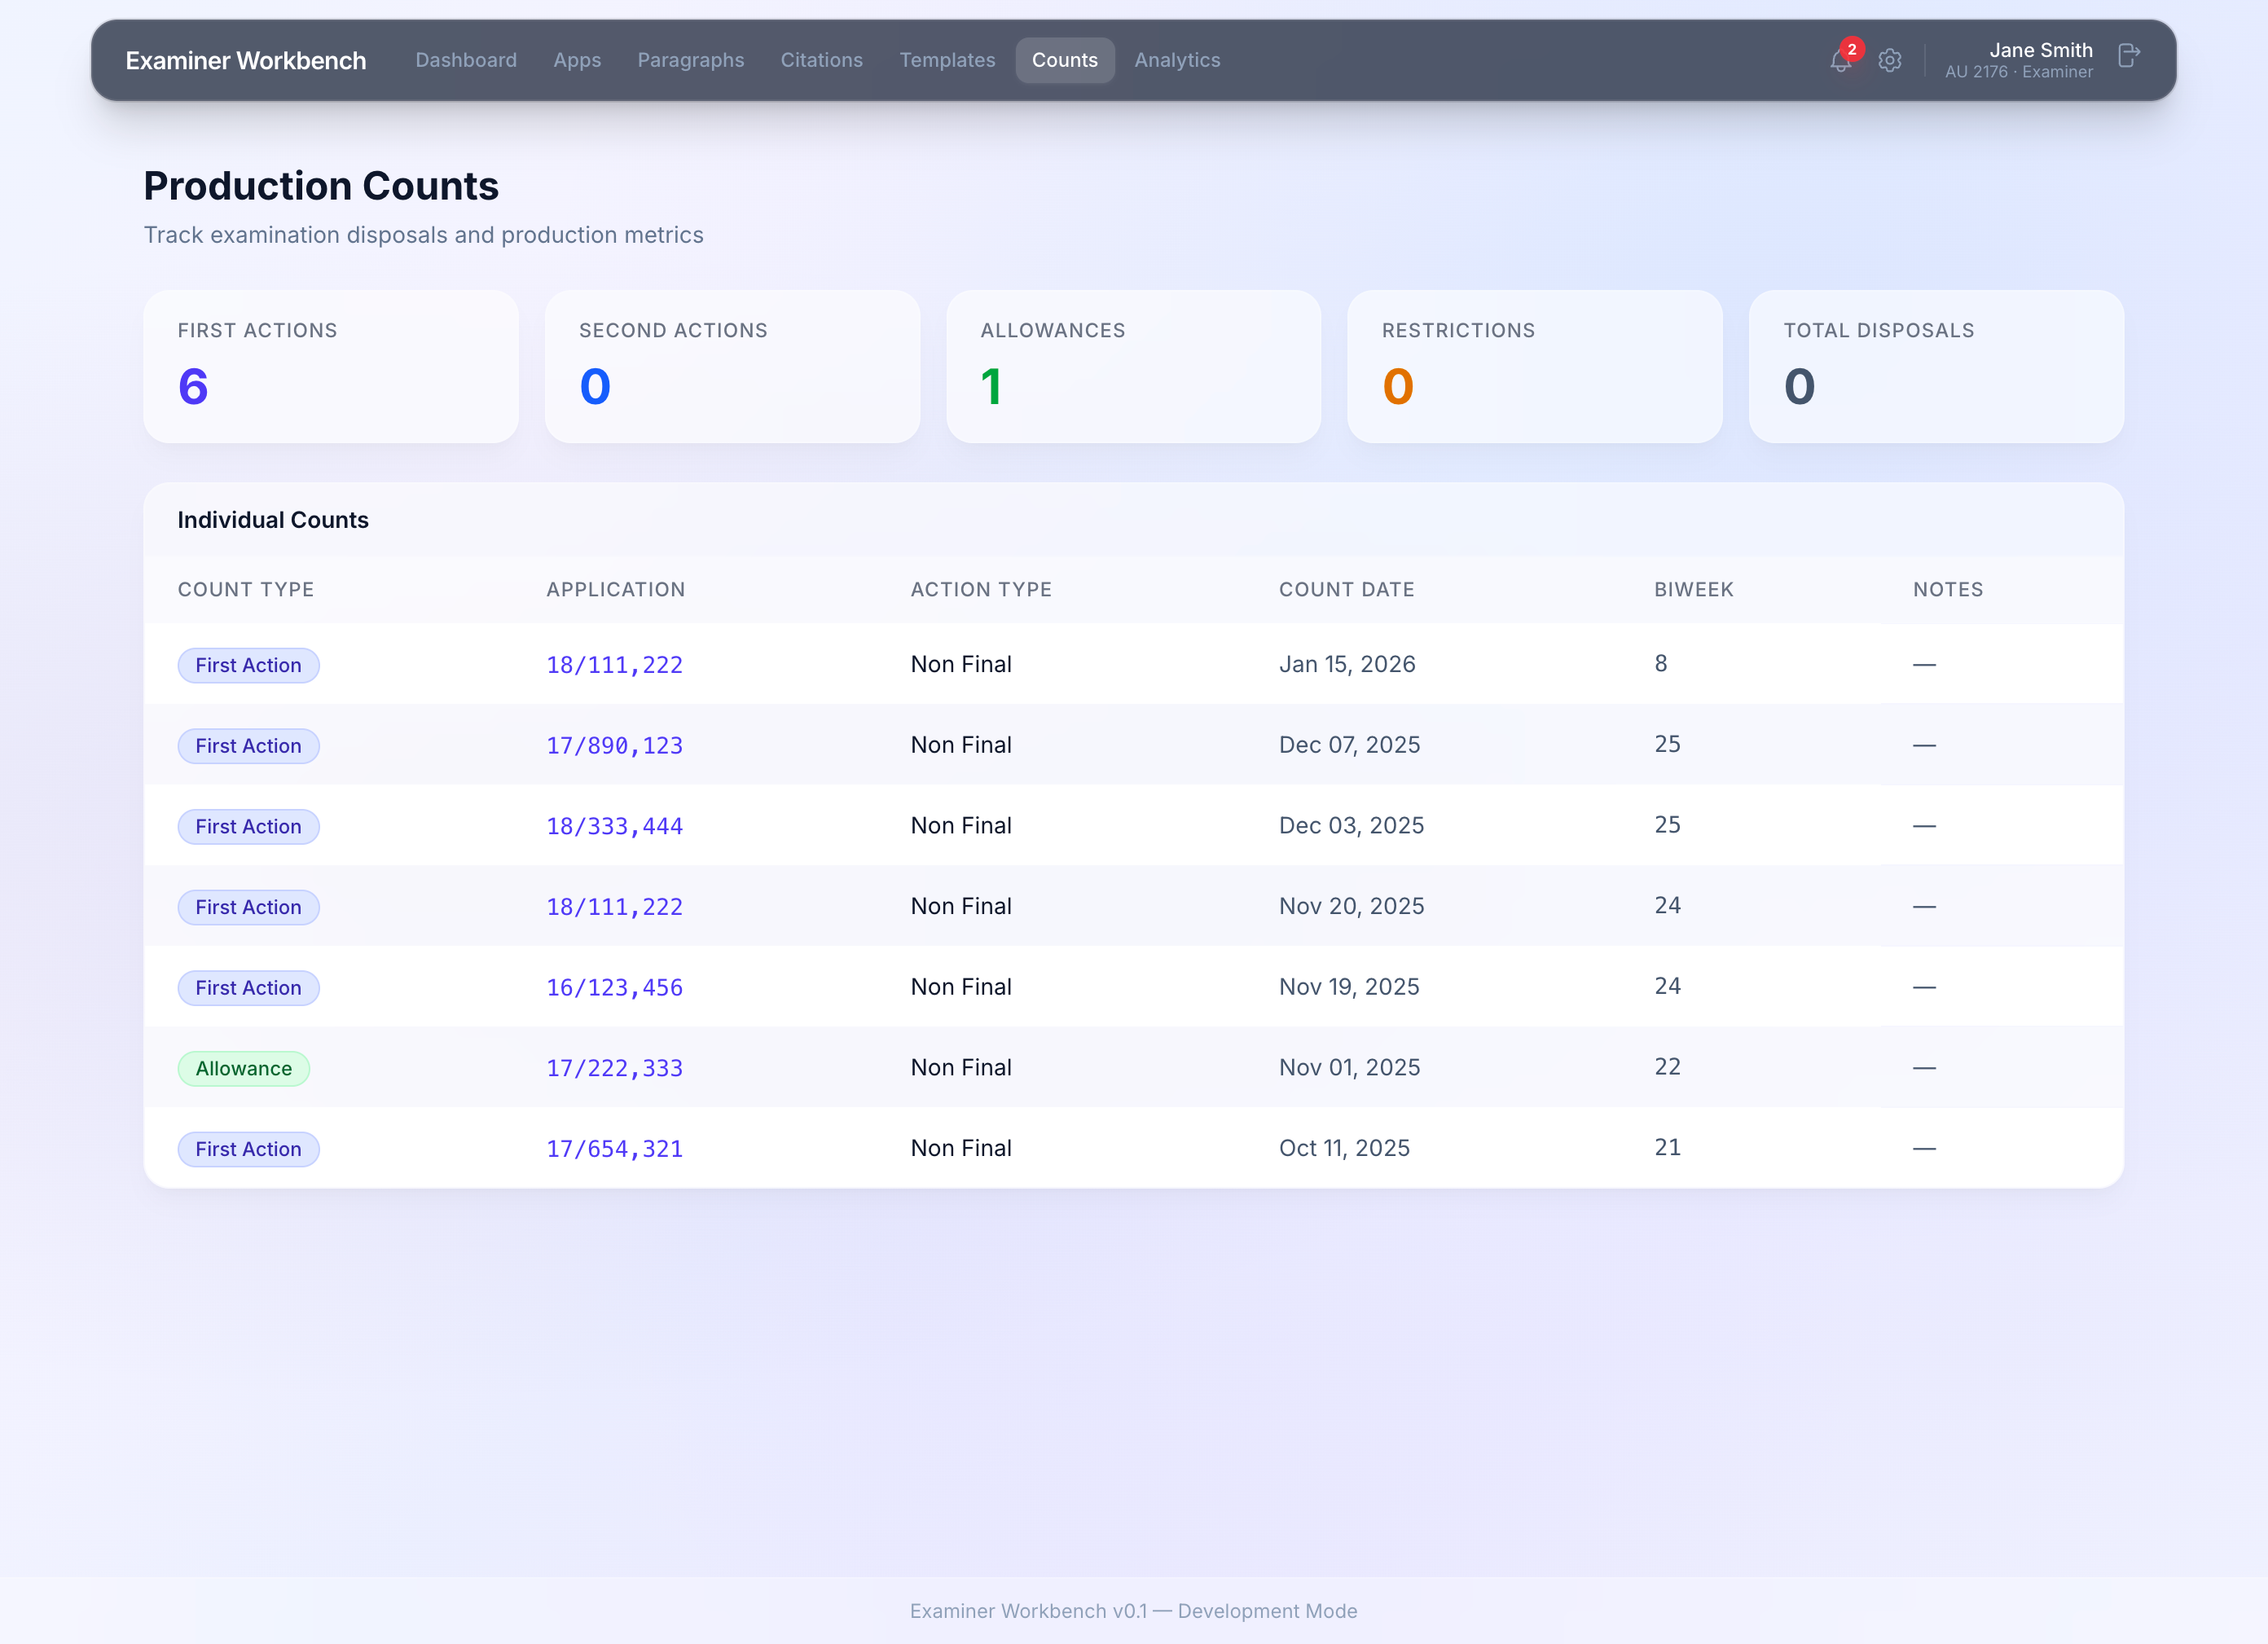
Task: Open application 17/654,321 in the last row
Action: click(x=615, y=1149)
